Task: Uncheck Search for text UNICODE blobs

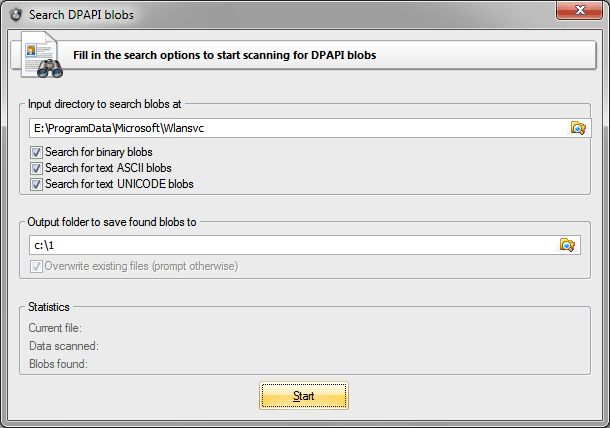Action: (x=36, y=184)
